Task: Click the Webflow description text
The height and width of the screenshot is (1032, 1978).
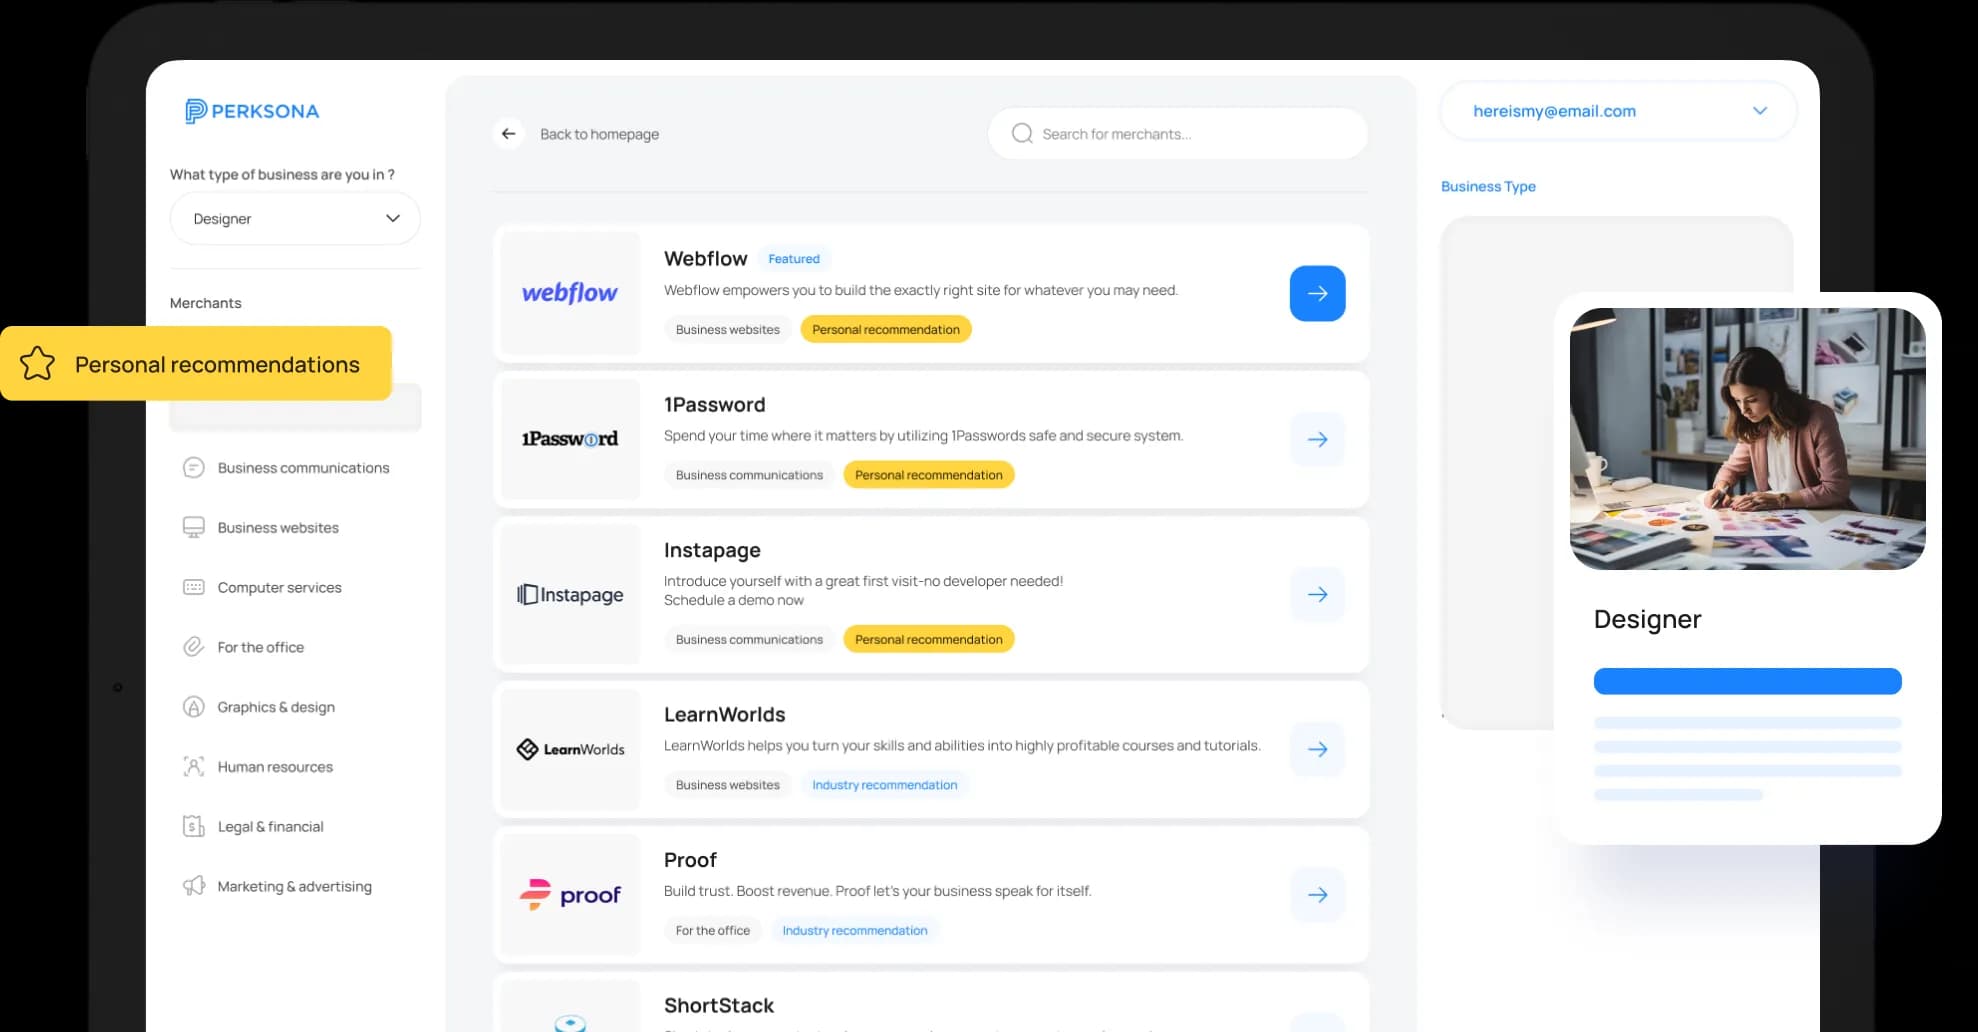Action: [x=921, y=290]
